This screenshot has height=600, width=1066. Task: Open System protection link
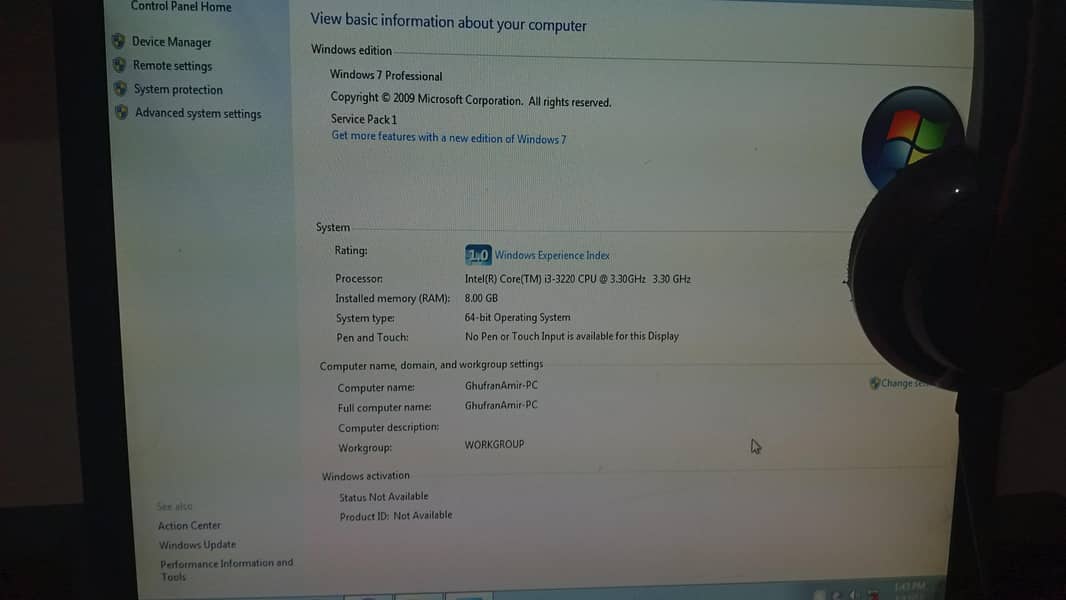coord(178,90)
